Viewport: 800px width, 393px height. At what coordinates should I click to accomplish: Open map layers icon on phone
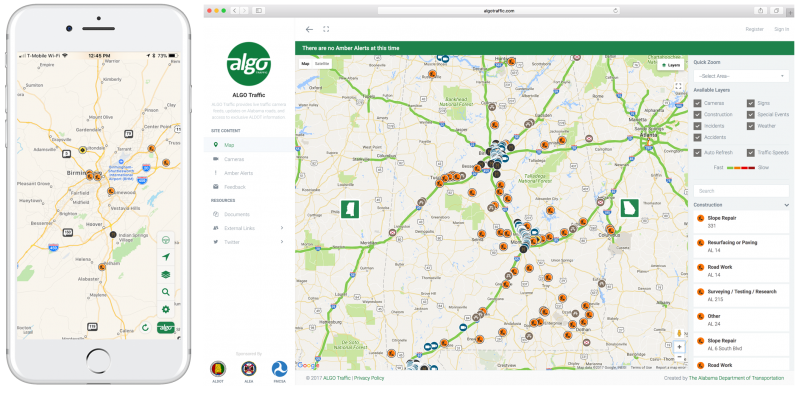point(165,275)
